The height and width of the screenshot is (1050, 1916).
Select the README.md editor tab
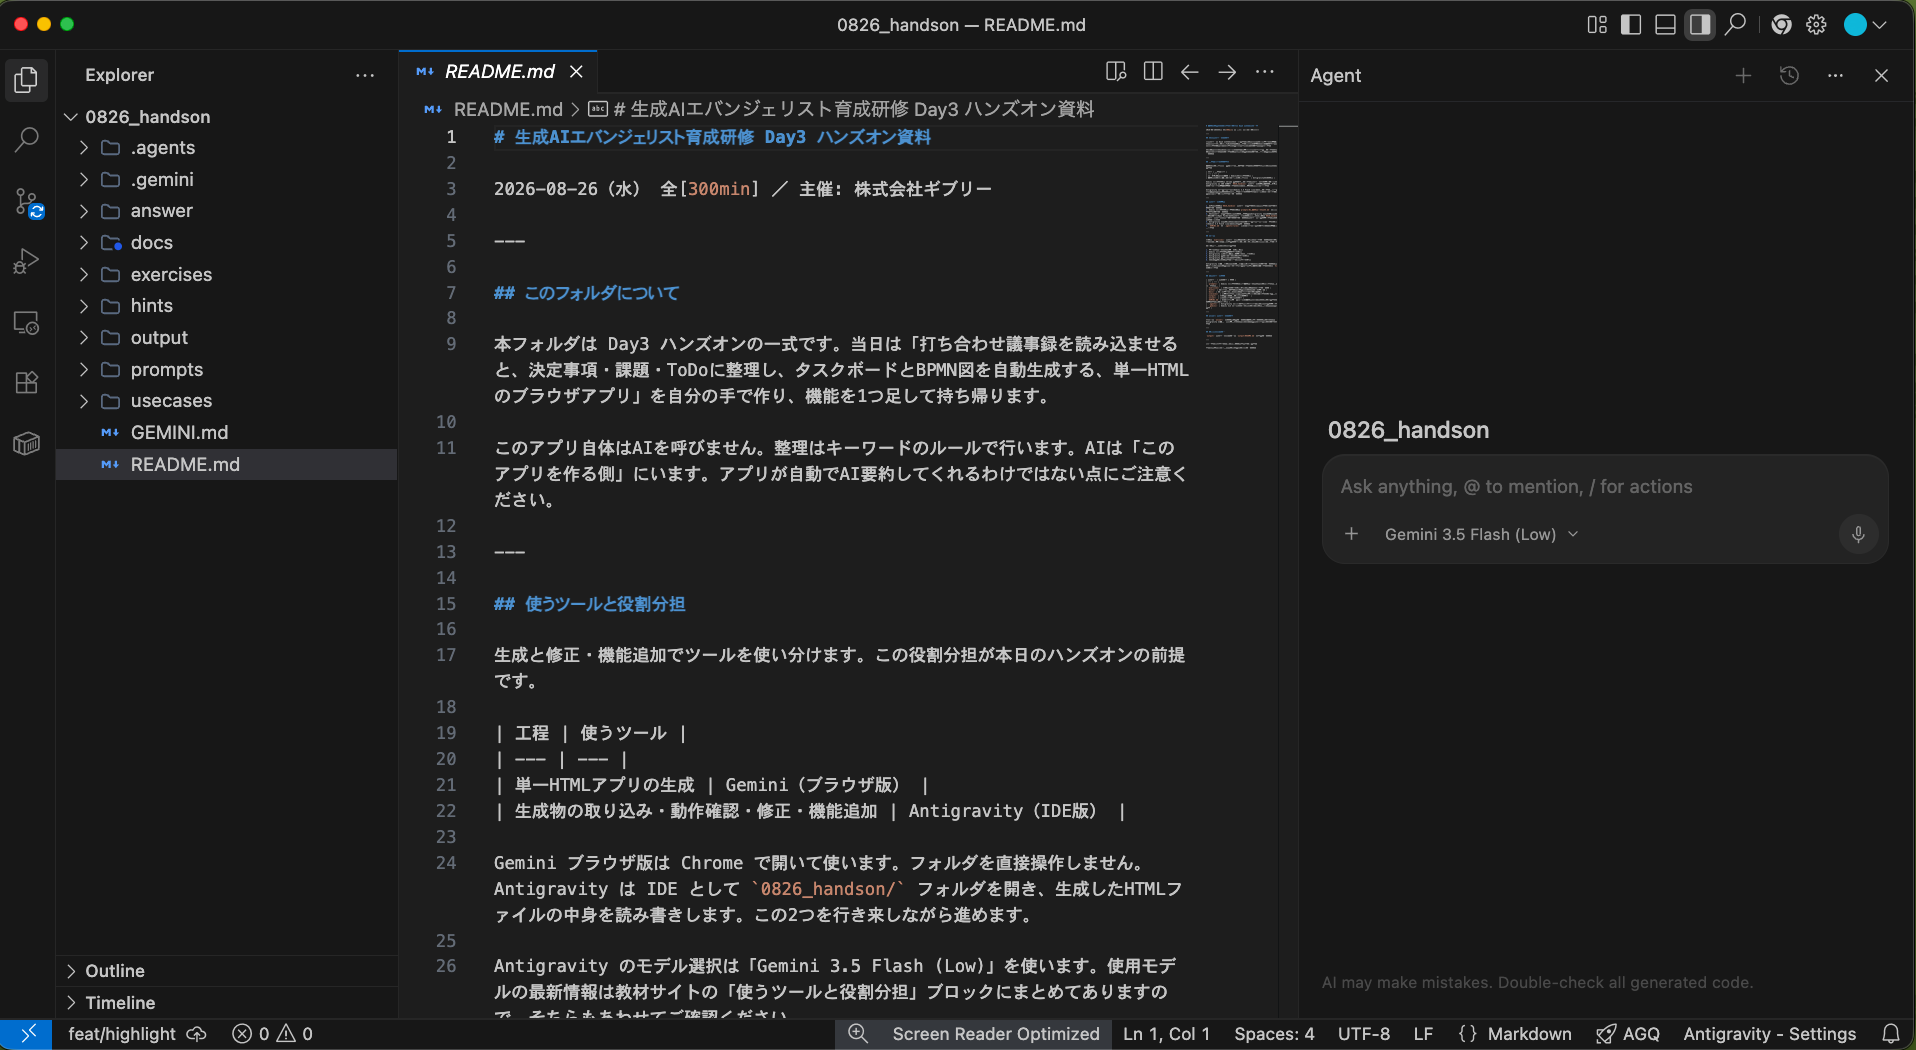coord(498,72)
